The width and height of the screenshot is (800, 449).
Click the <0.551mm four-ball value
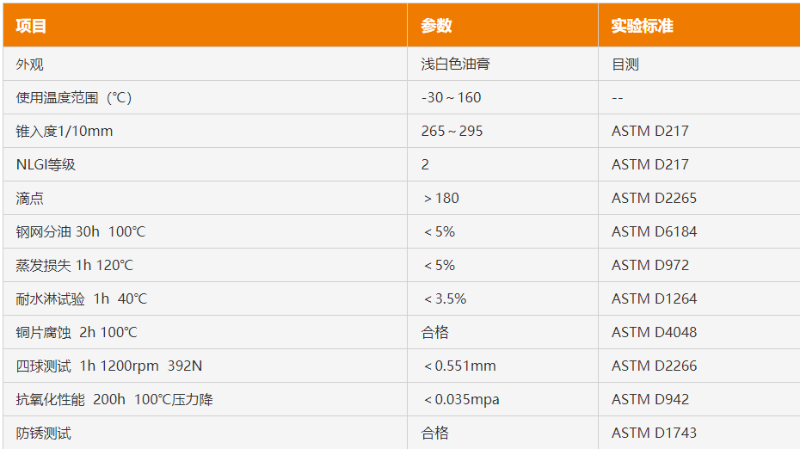[460, 366]
